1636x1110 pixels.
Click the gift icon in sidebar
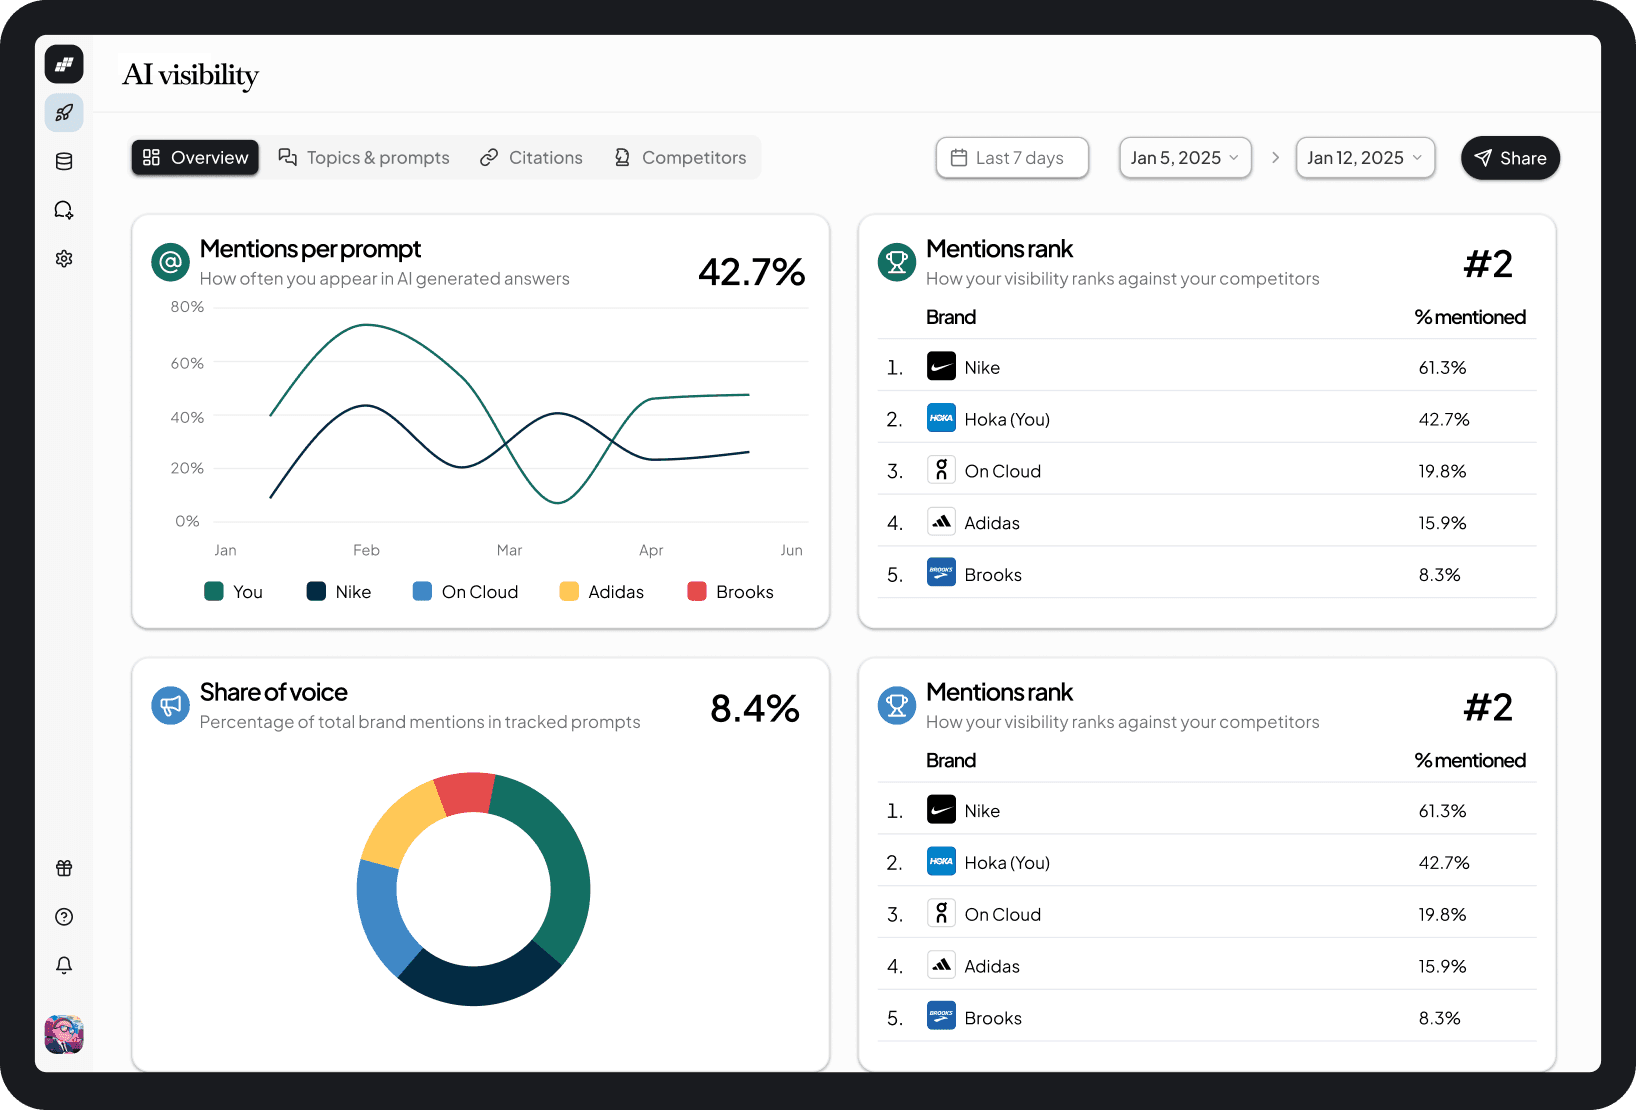coord(64,868)
